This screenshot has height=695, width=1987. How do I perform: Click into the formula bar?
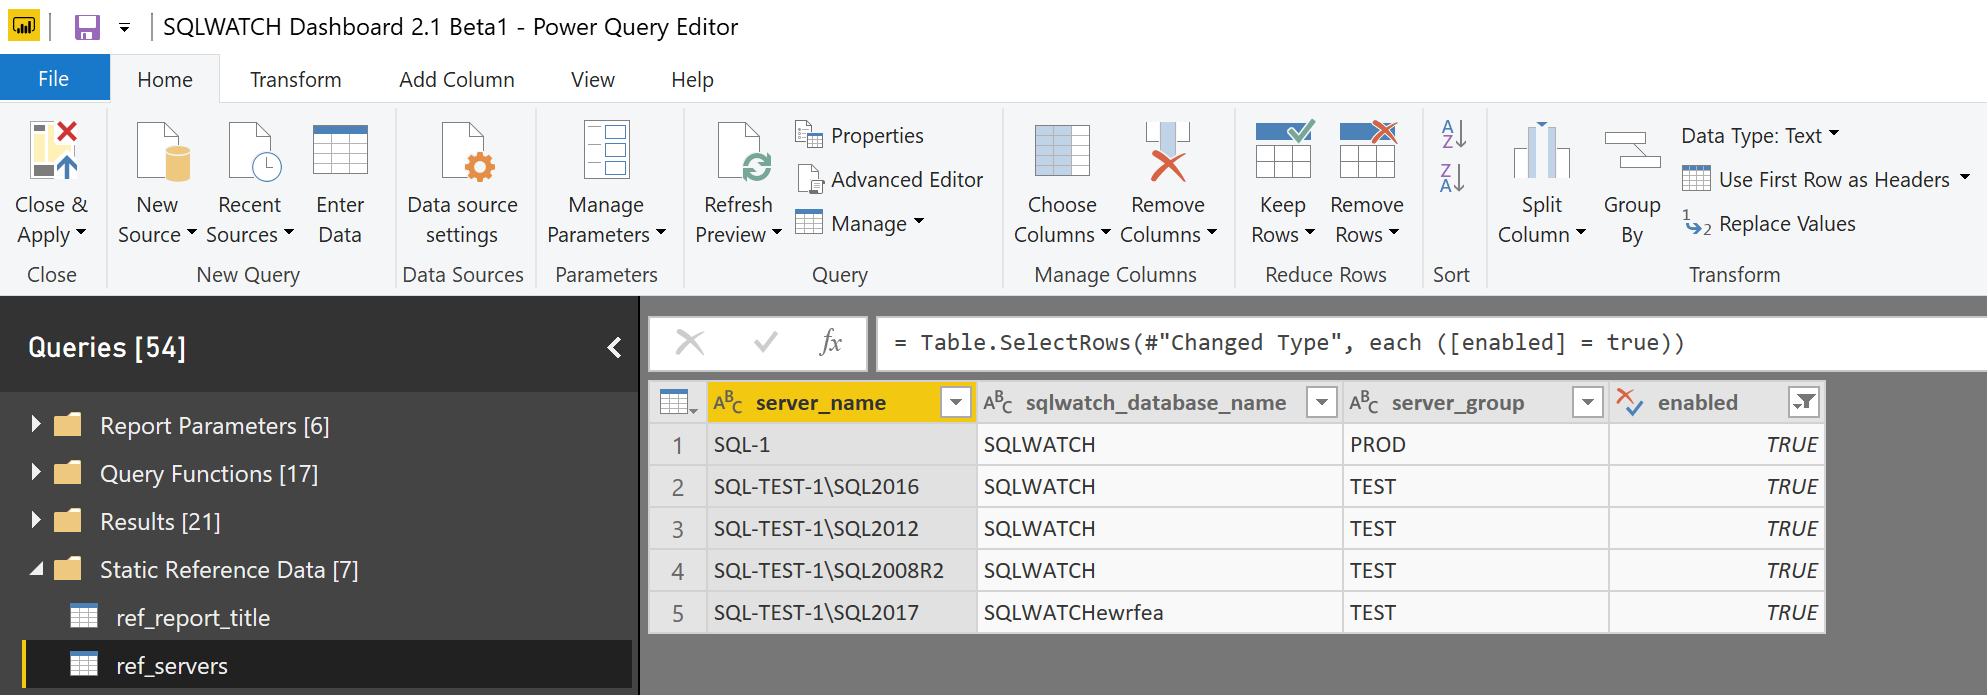[x=1430, y=343]
